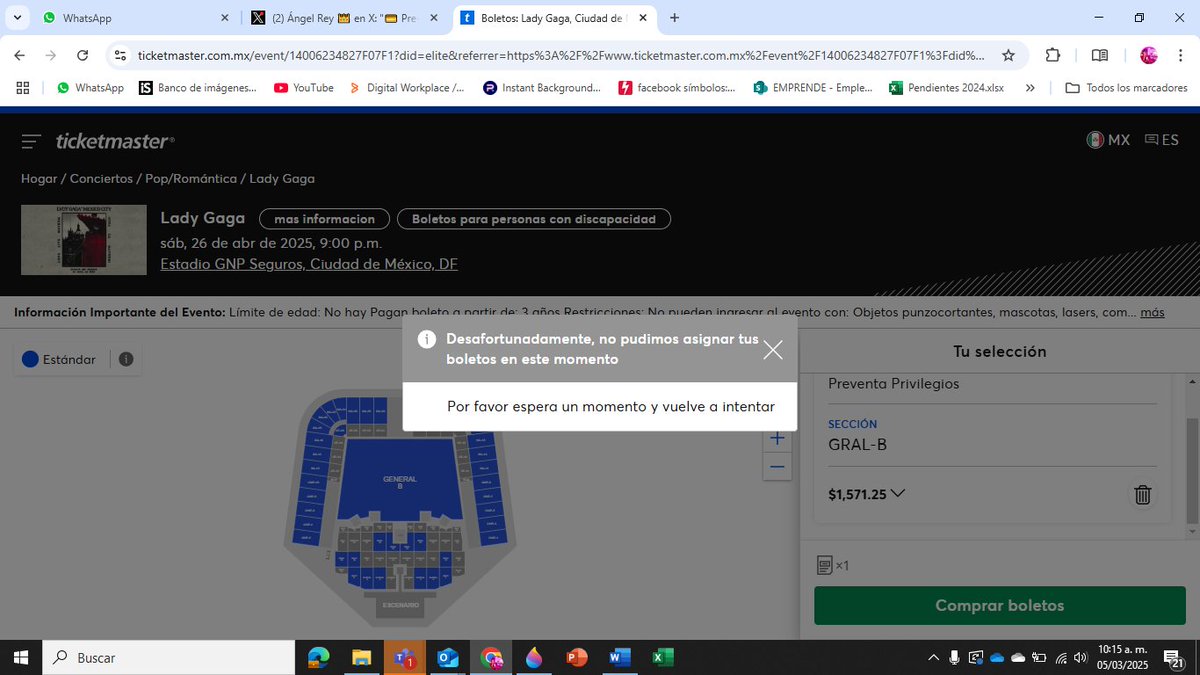
Task: Zoom in on the stadium seat map
Action: (778, 438)
